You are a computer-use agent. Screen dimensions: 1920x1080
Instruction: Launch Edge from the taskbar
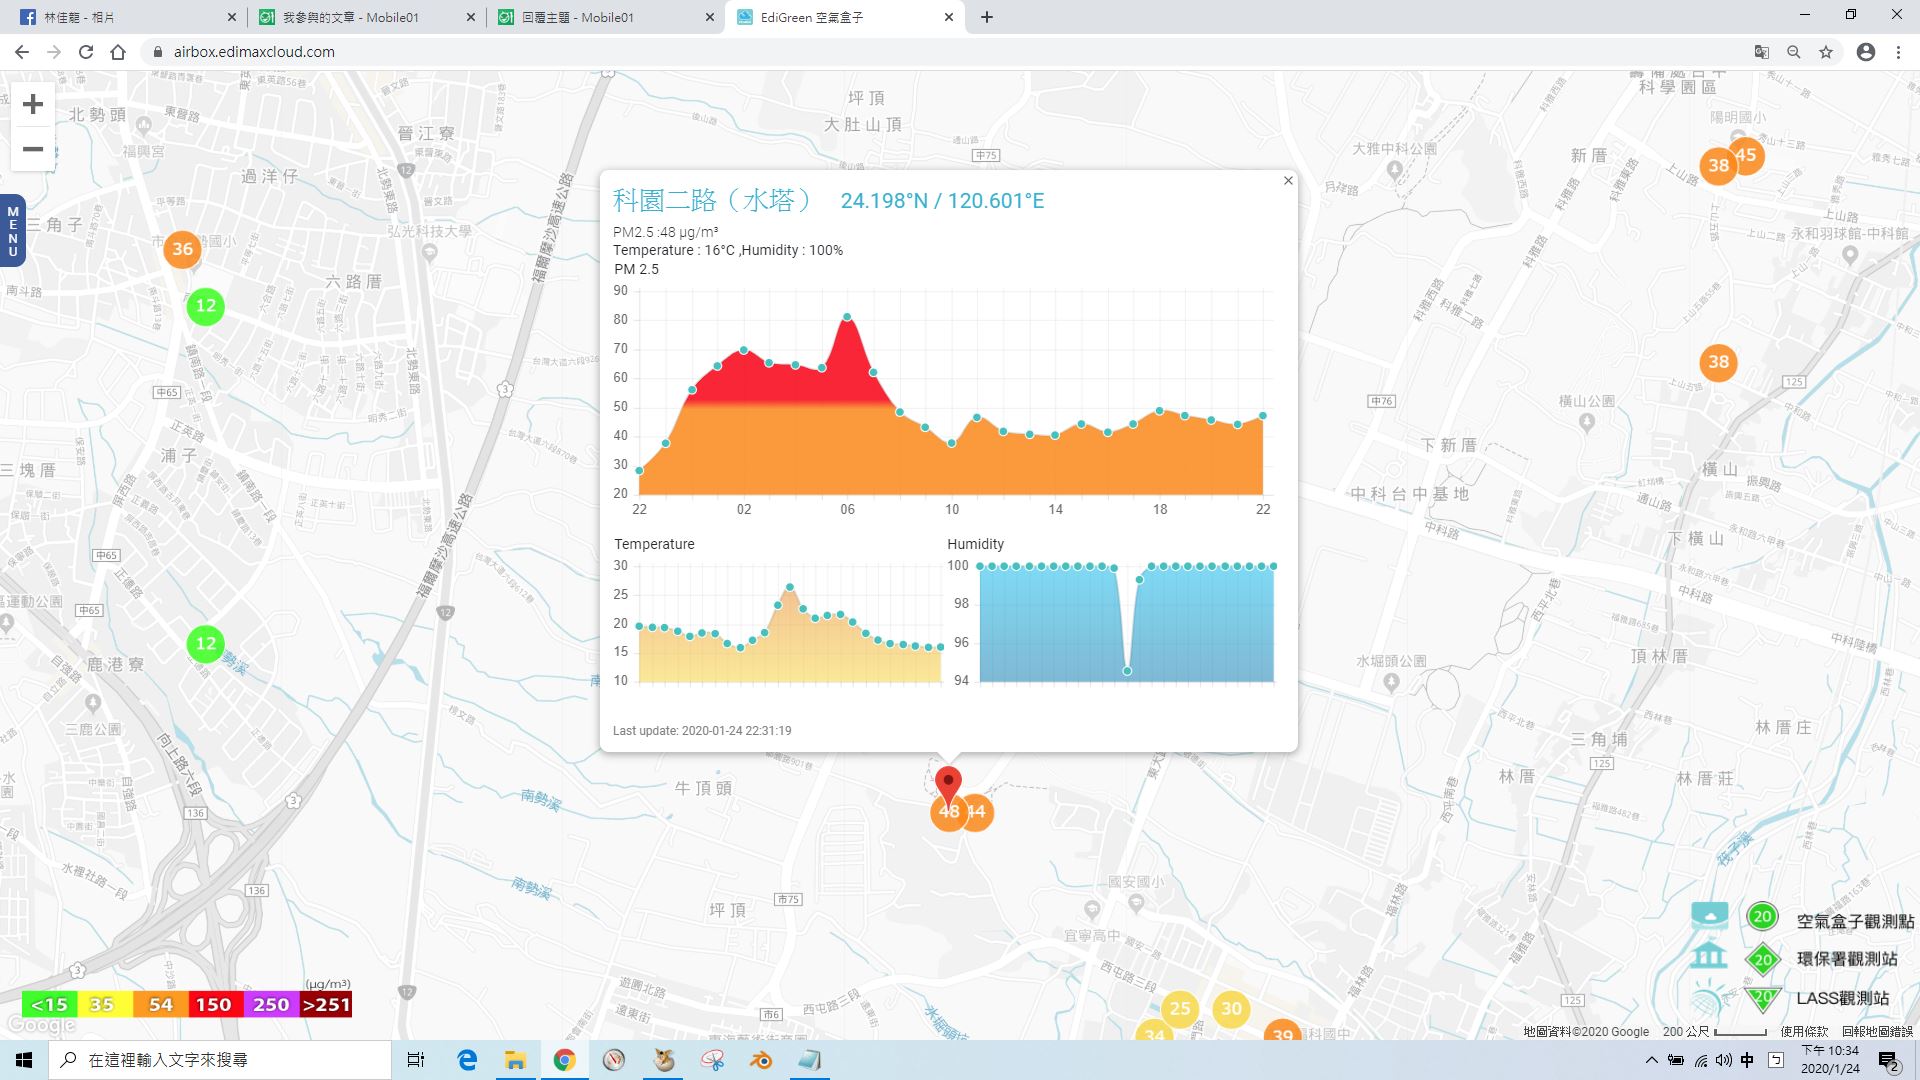coord(466,1060)
